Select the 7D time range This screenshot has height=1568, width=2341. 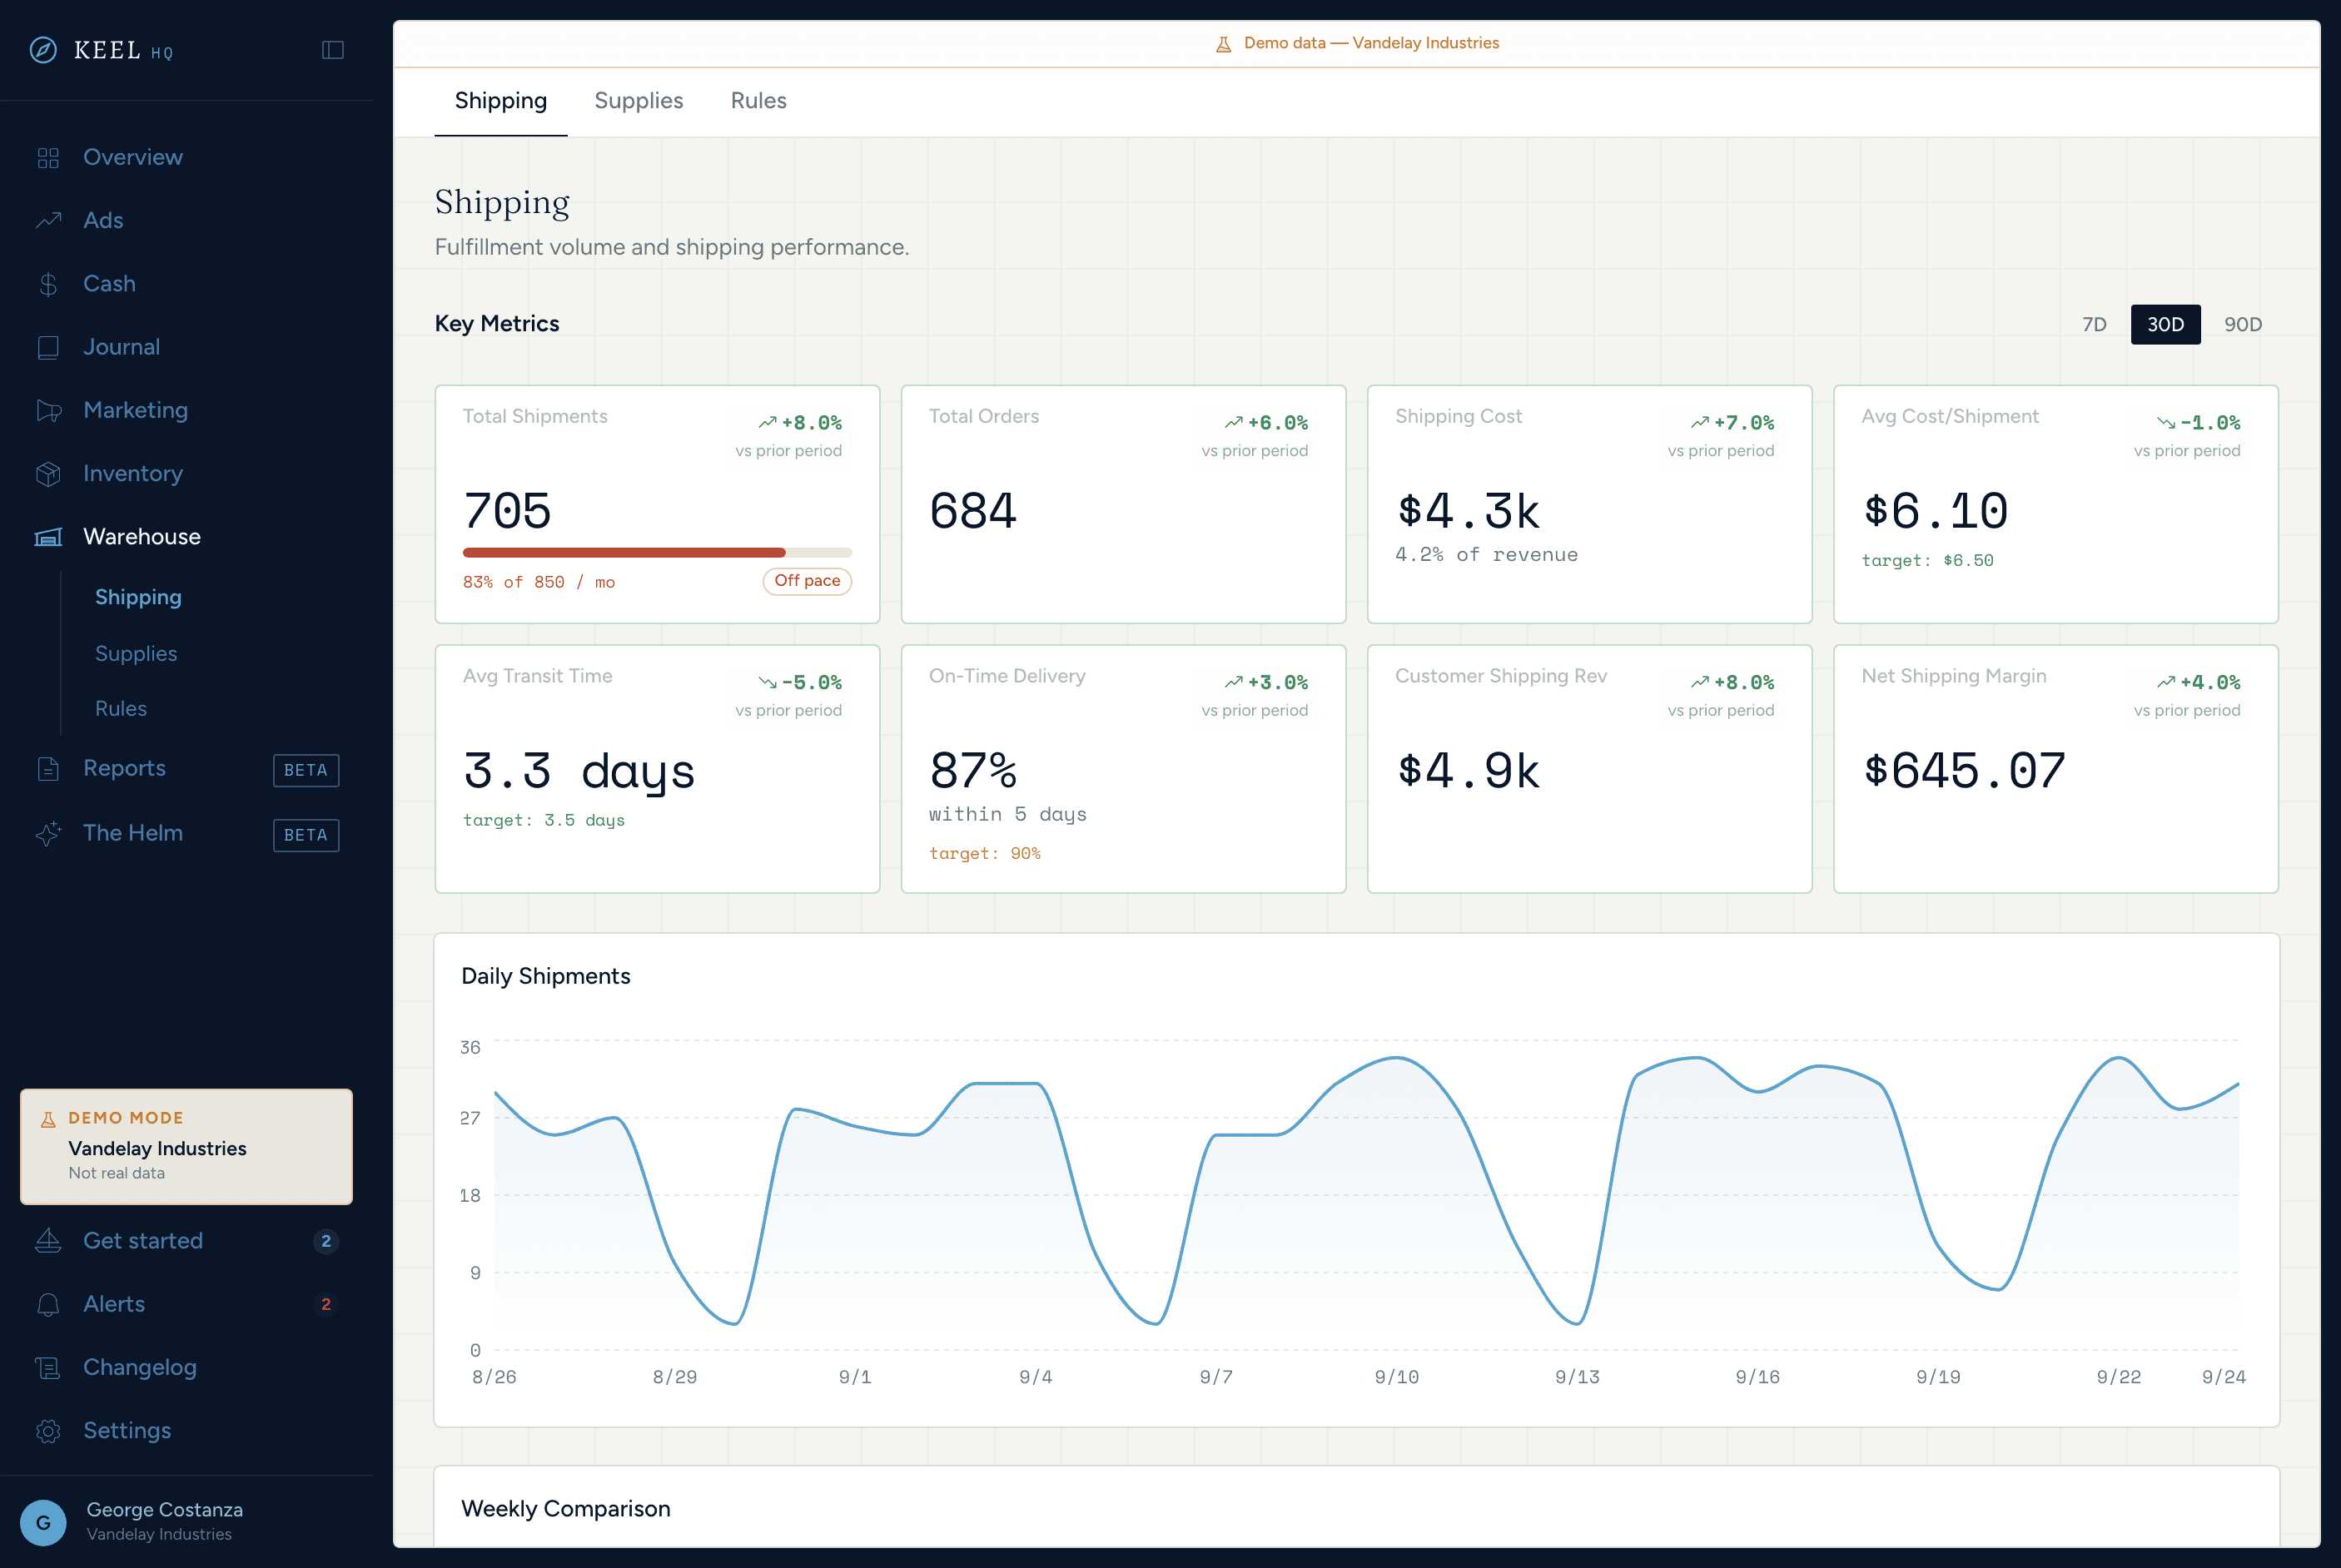tap(2094, 325)
